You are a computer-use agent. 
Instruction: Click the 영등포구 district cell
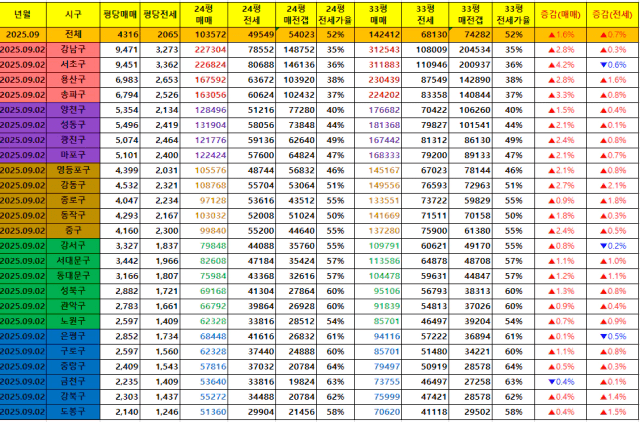point(73,171)
